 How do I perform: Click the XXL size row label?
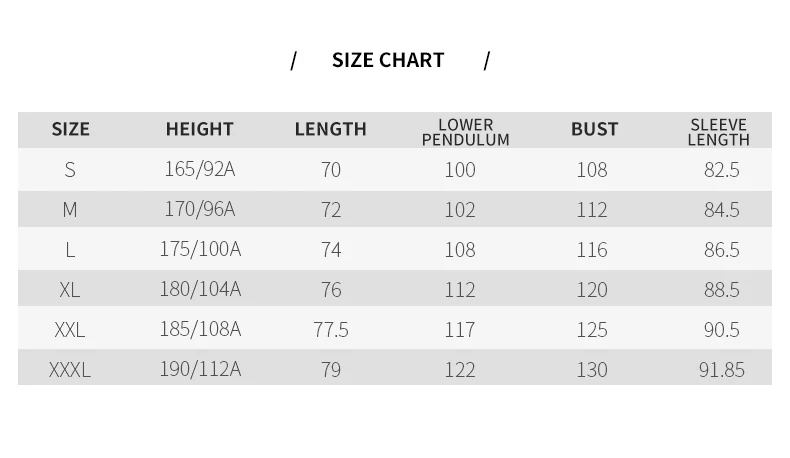70,330
